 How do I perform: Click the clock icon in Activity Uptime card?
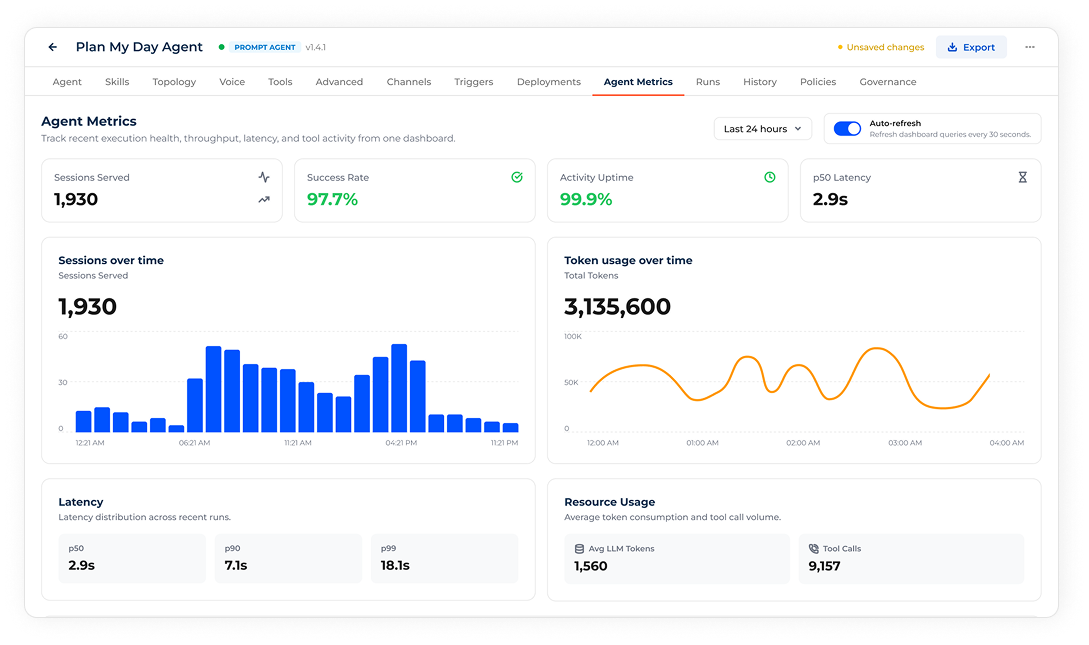click(770, 177)
